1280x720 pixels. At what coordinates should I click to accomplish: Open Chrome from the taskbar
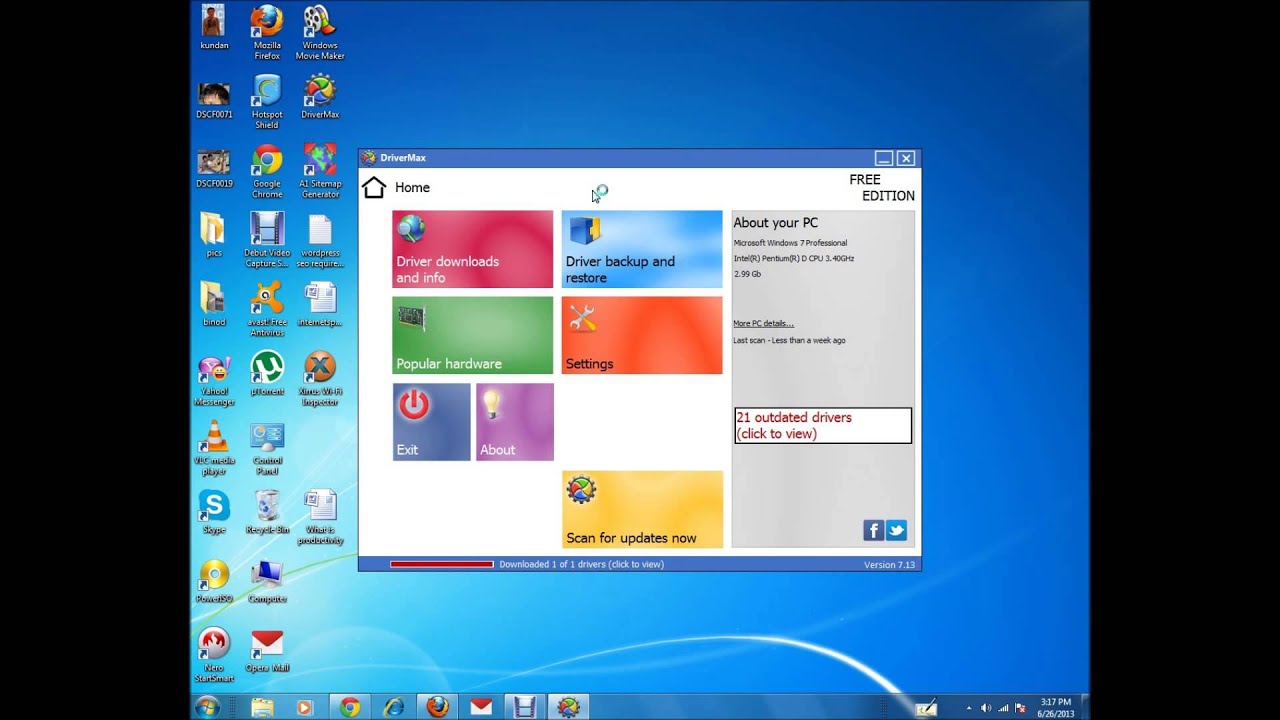point(349,707)
